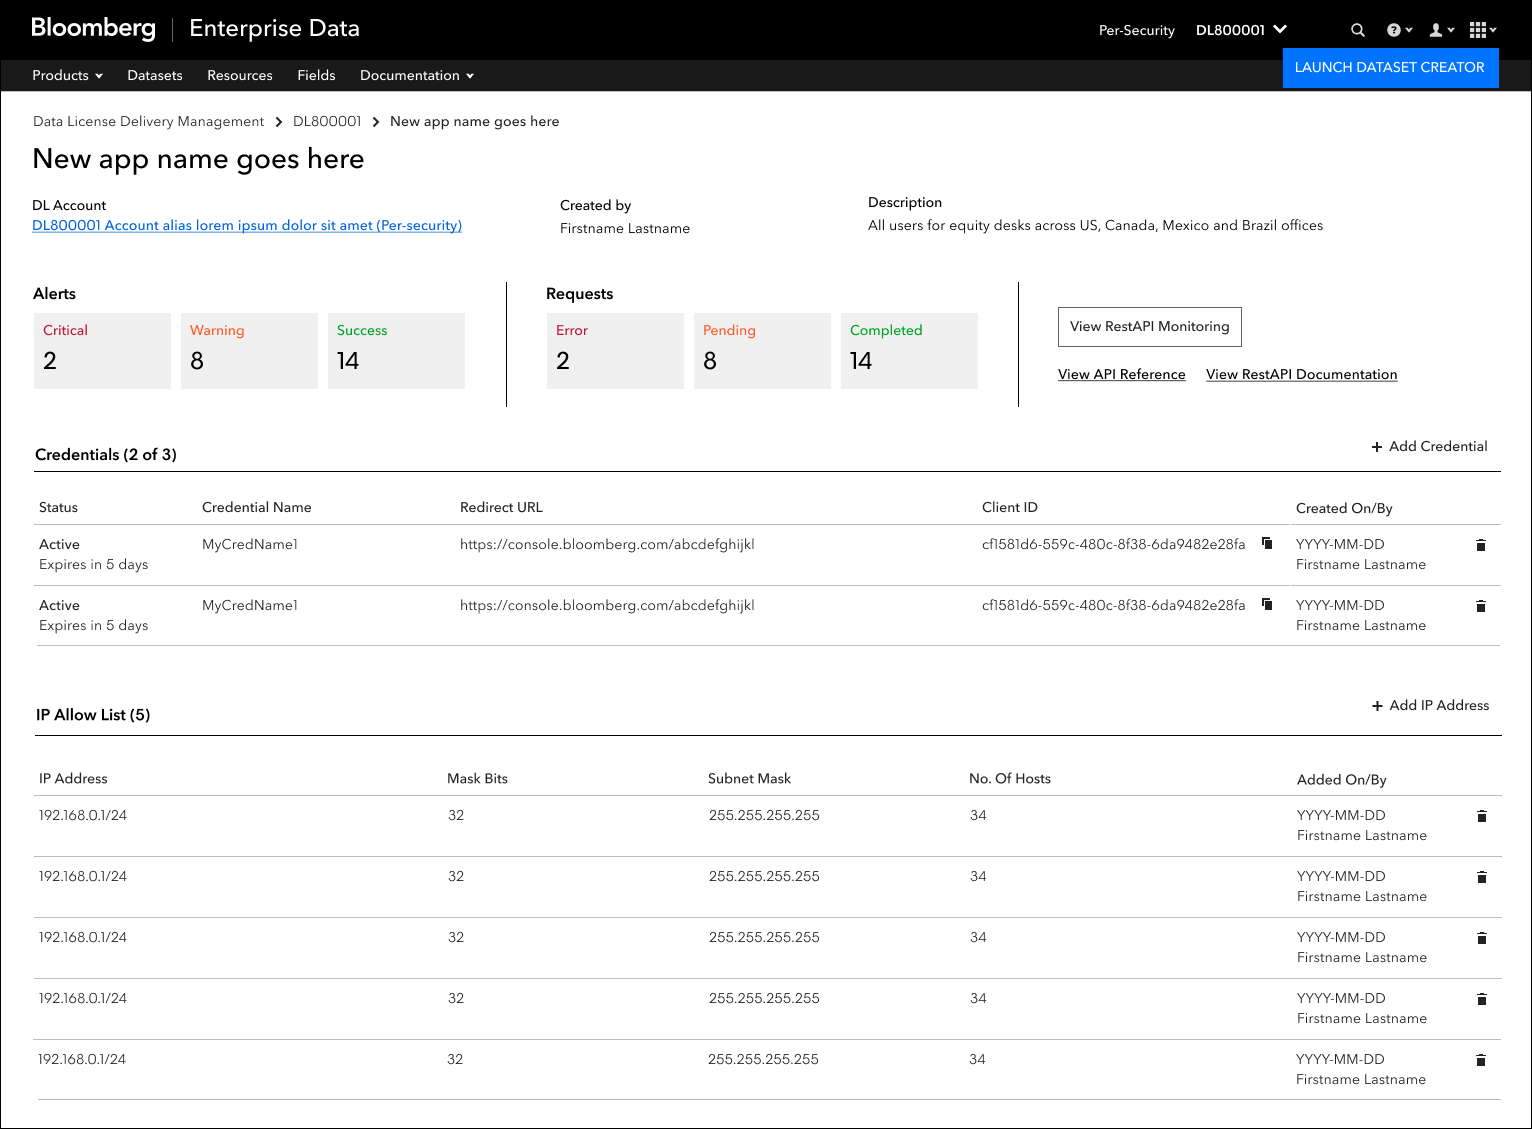Click Add IP Address
1532x1129 pixels.
point(1430,705)
